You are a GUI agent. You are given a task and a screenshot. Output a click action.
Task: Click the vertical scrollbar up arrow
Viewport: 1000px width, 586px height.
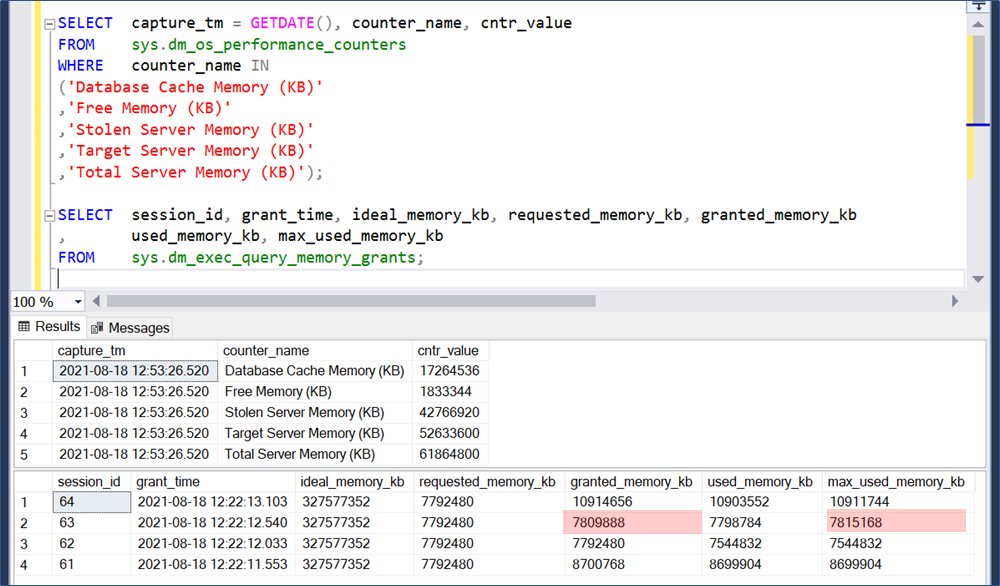coord(978,25)
